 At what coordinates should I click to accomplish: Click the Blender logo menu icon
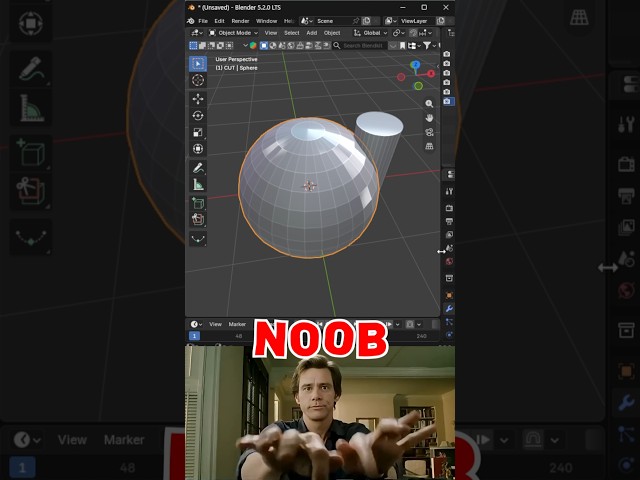[191, 21]
